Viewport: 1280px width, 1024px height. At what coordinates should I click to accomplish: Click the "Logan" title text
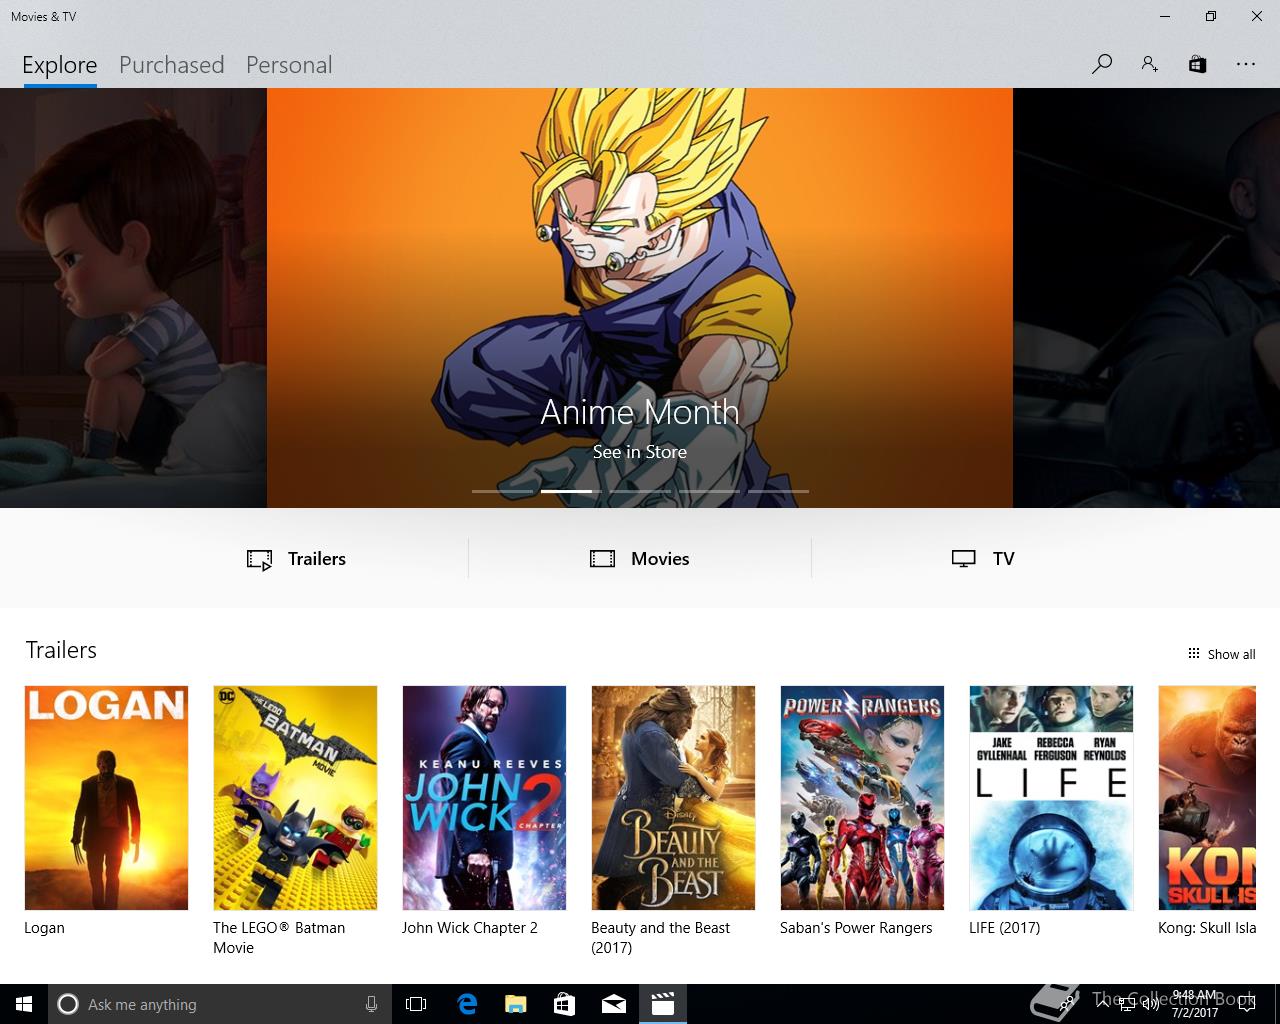coord(44,928)
